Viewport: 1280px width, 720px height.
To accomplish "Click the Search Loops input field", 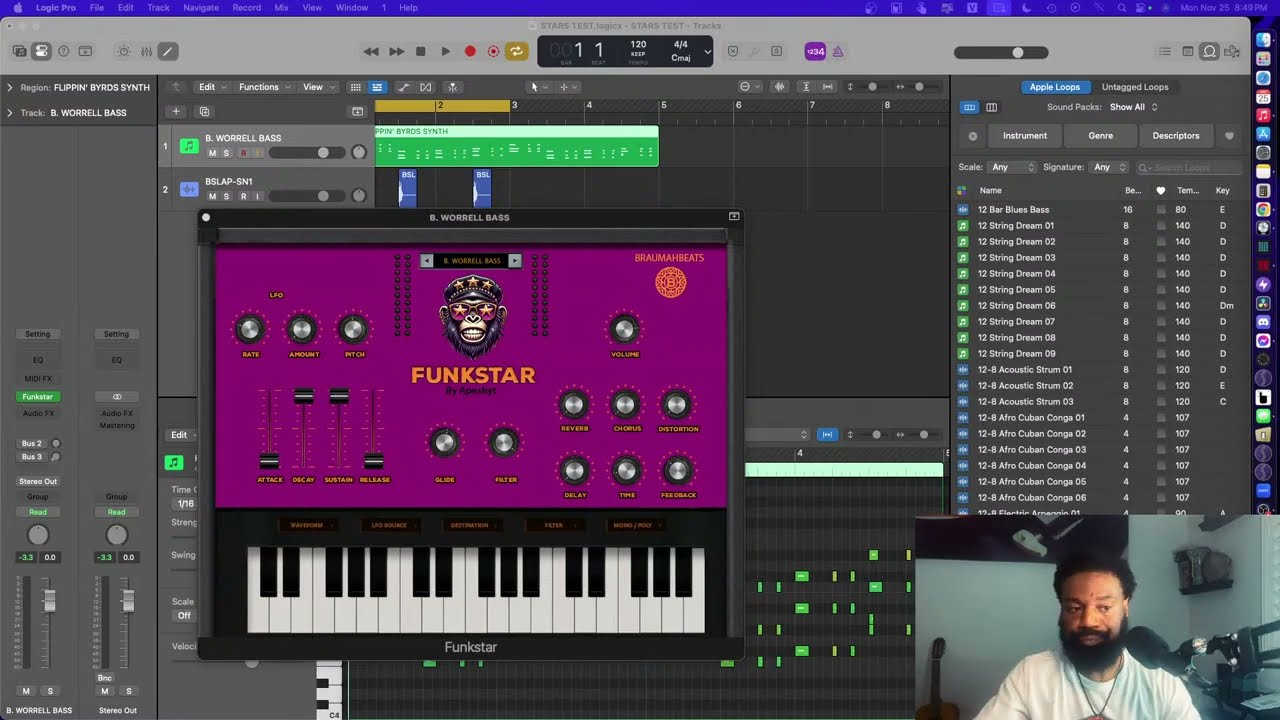I will (x=1189, y=167).
